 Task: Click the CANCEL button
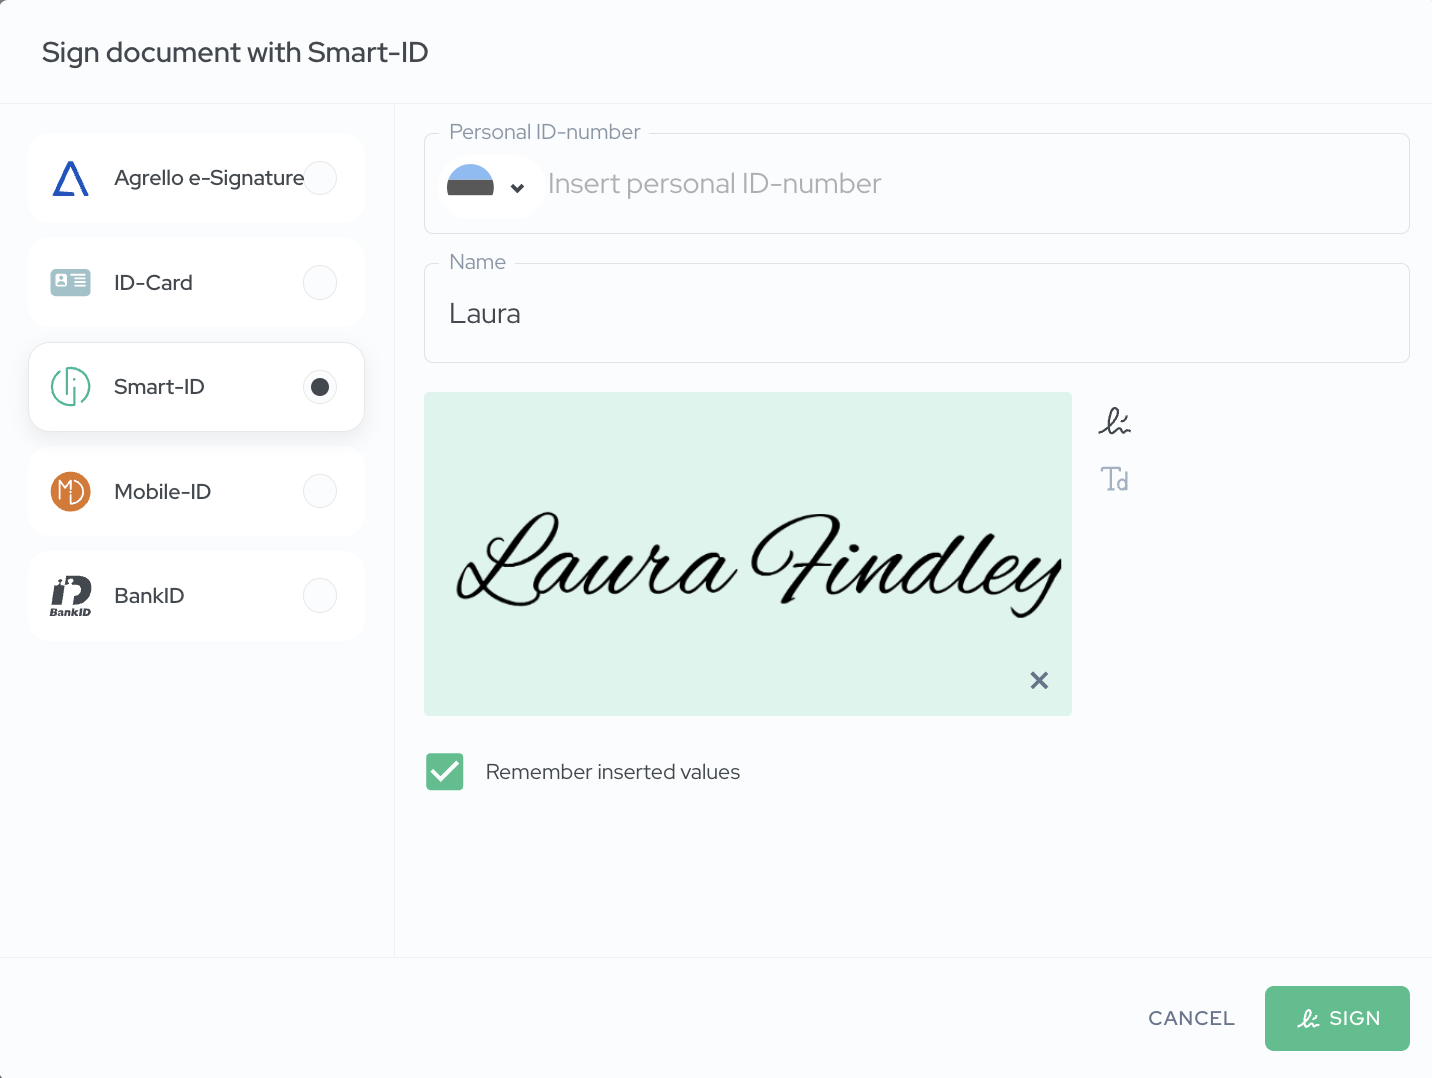click(1191, 1018)
